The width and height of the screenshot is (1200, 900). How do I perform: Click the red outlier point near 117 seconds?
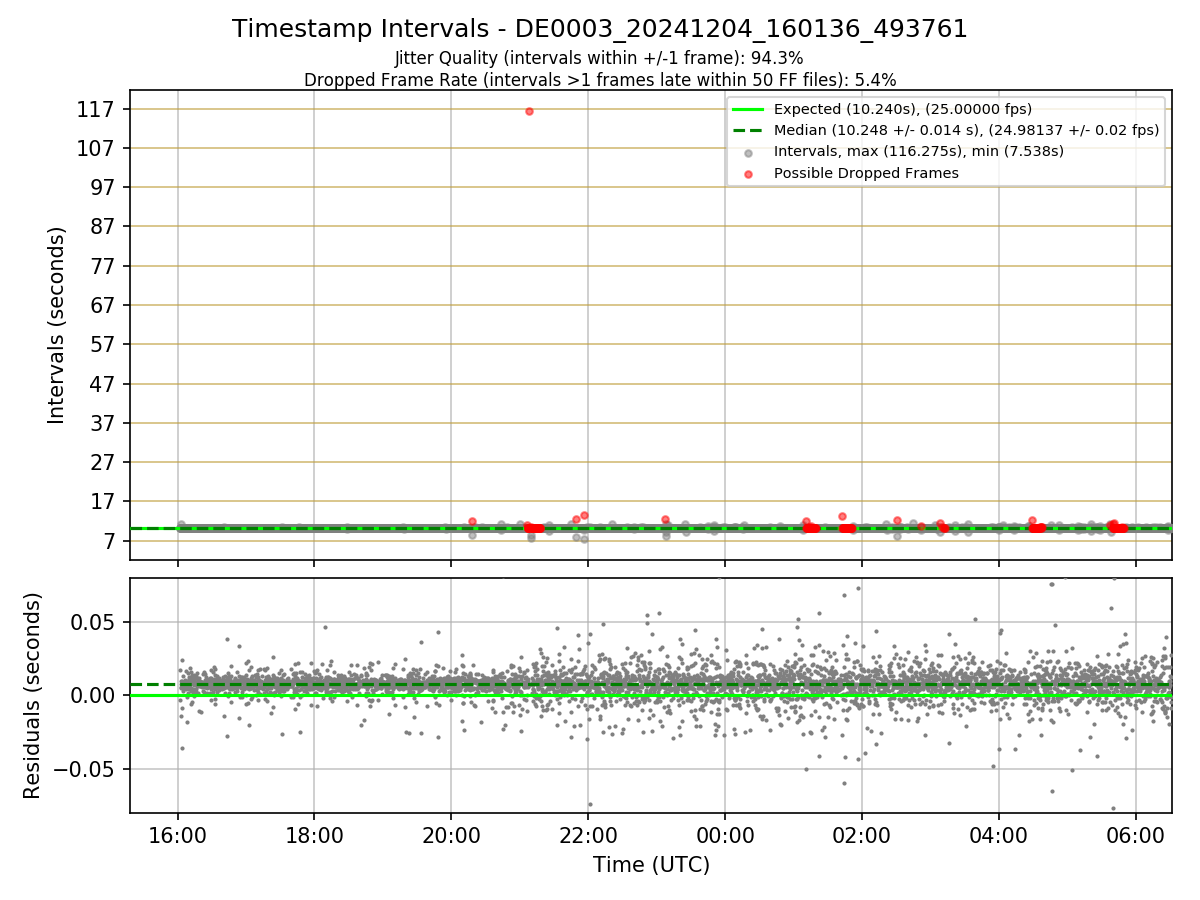tap(529, 111)
